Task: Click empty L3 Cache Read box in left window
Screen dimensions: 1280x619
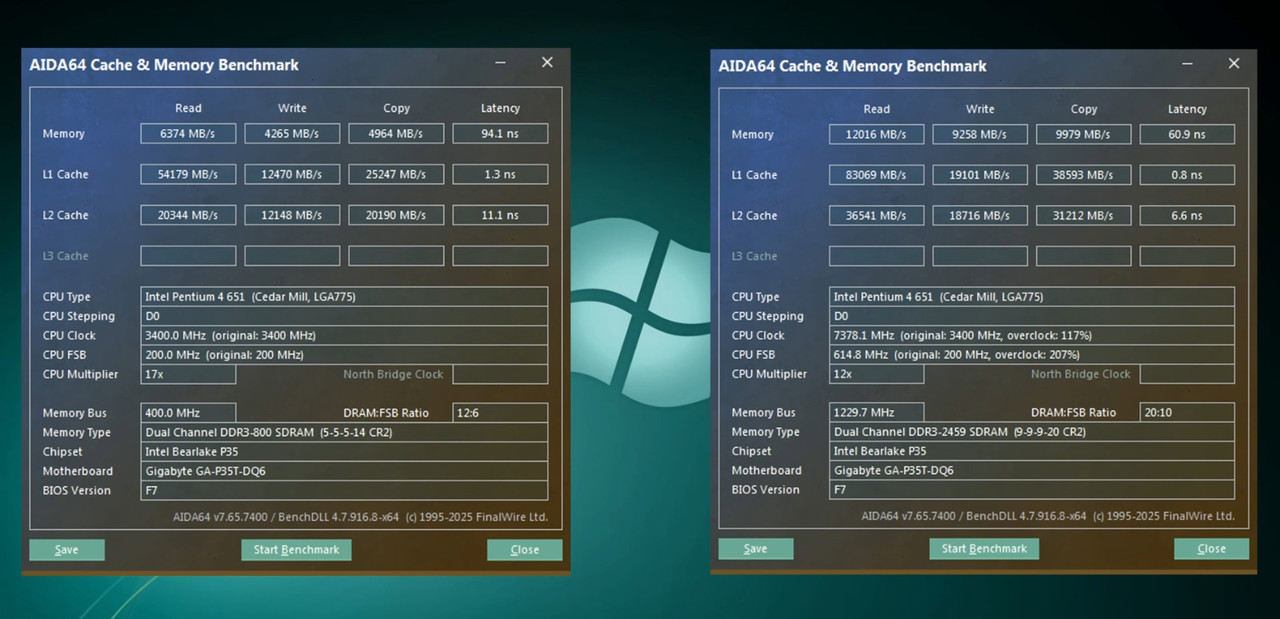Action: pyautogui.click(x=188, y=256)
